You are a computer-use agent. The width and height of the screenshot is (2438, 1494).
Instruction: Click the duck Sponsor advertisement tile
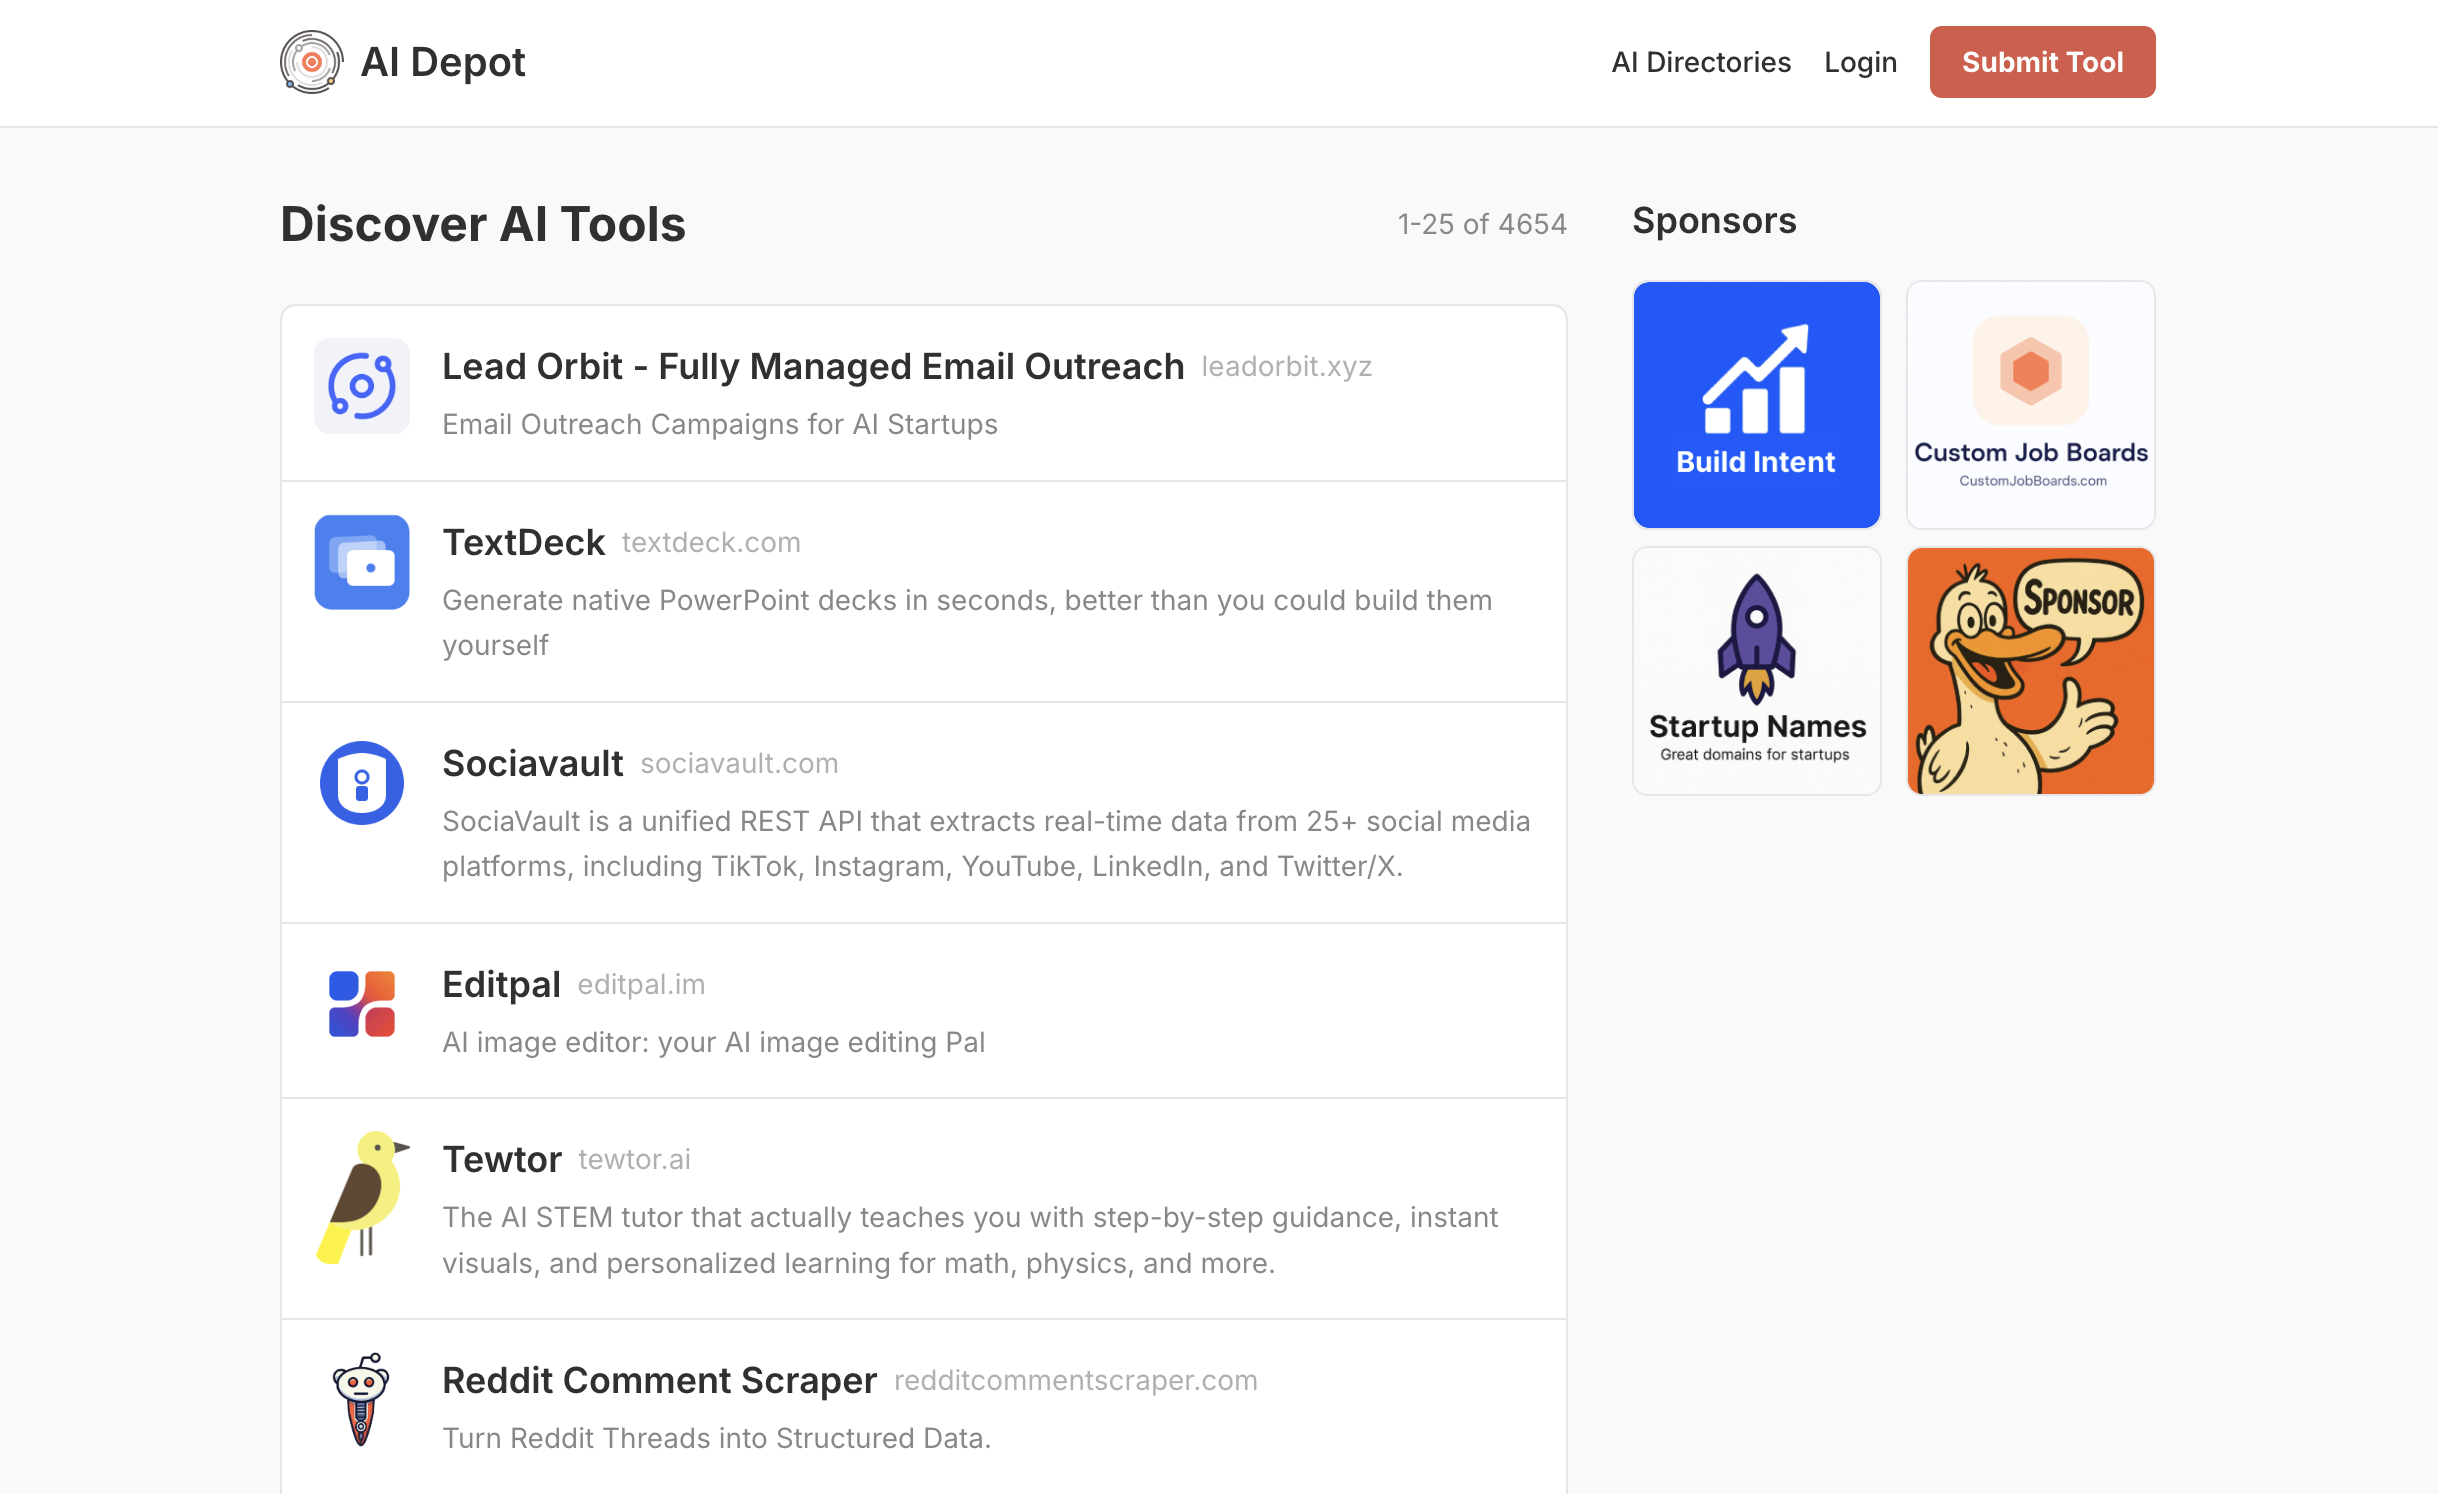coord(2030,671)
